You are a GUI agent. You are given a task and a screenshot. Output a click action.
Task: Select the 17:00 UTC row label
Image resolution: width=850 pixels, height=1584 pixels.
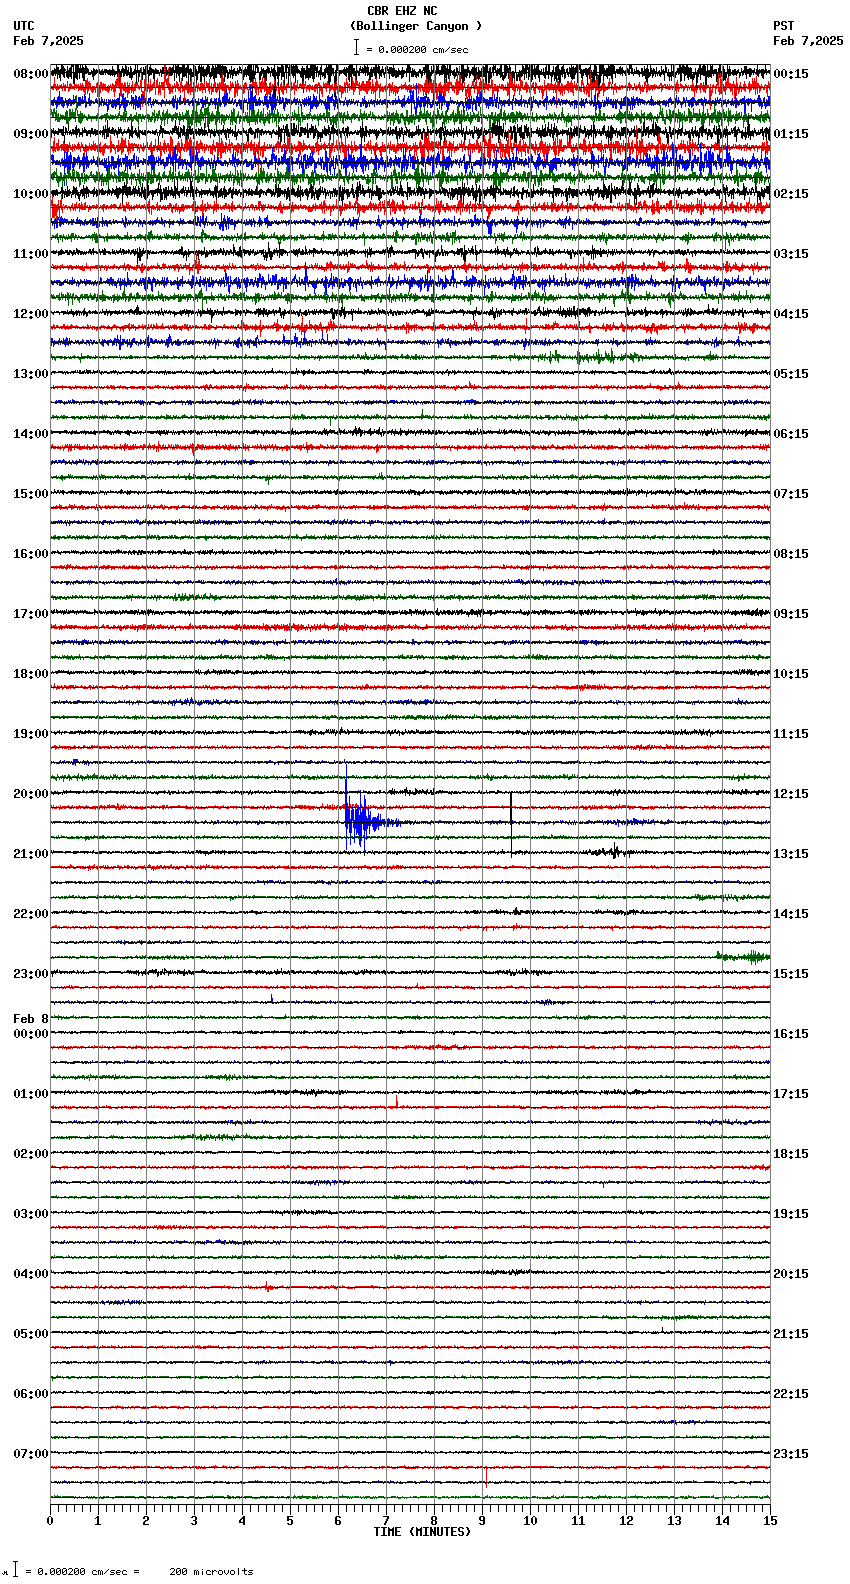tap(30, 614)
